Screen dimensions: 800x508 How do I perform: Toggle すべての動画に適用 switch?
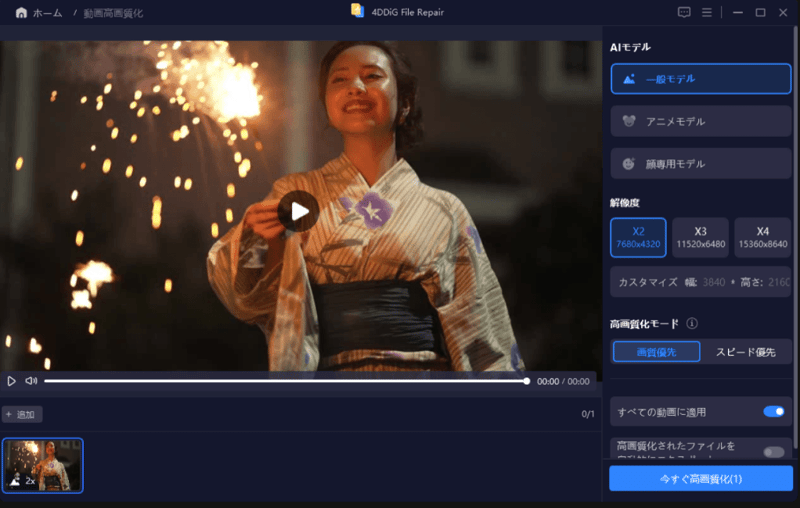pyautogui.click(x=773, y=411)
